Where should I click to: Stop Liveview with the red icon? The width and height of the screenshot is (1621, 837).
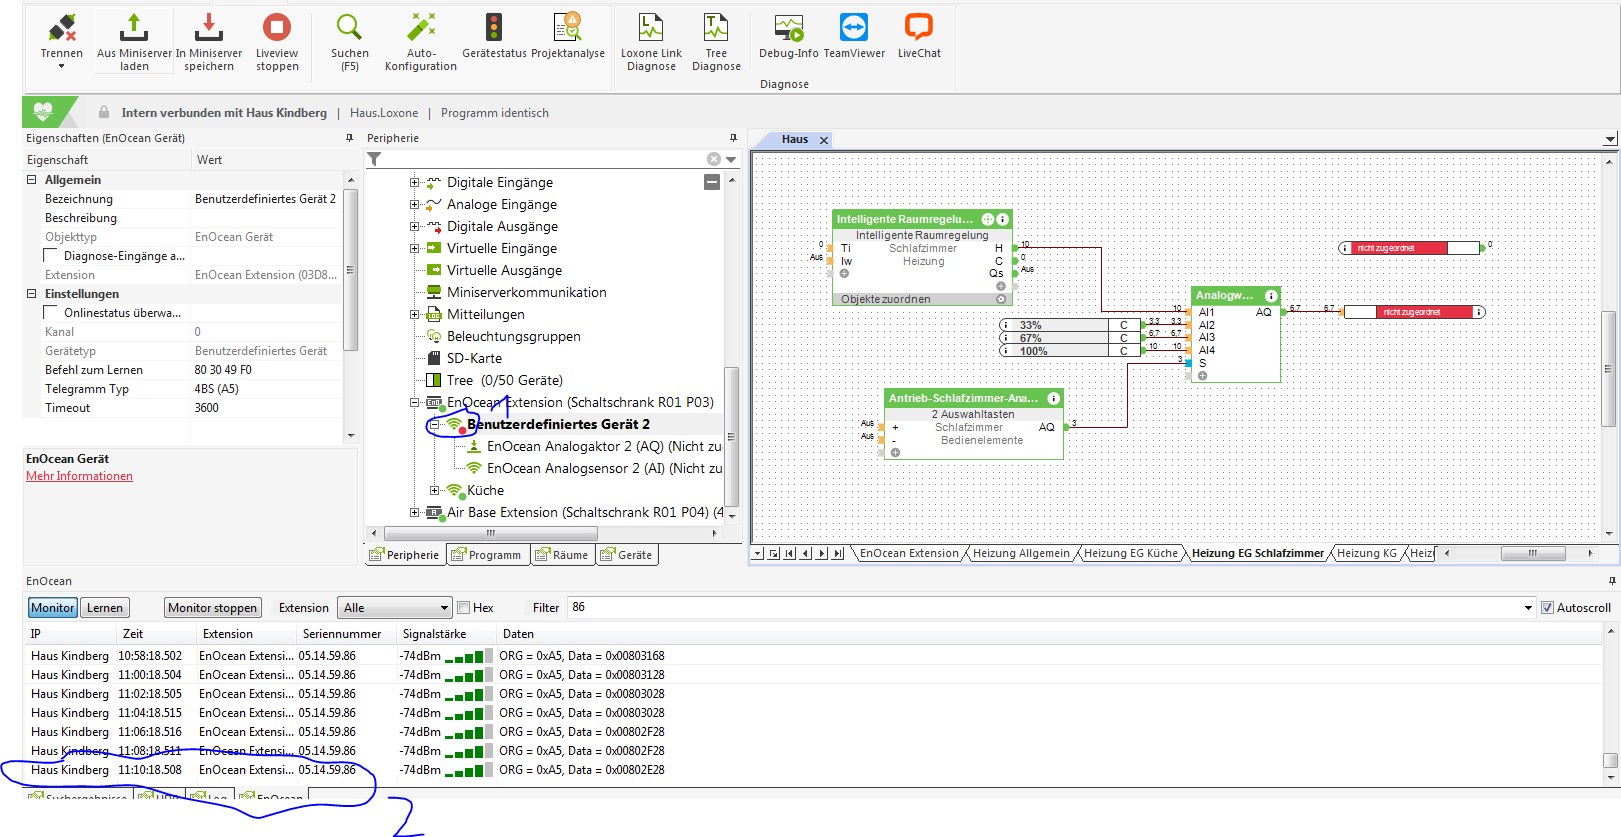pyautogui.click(x=277, y=28)
